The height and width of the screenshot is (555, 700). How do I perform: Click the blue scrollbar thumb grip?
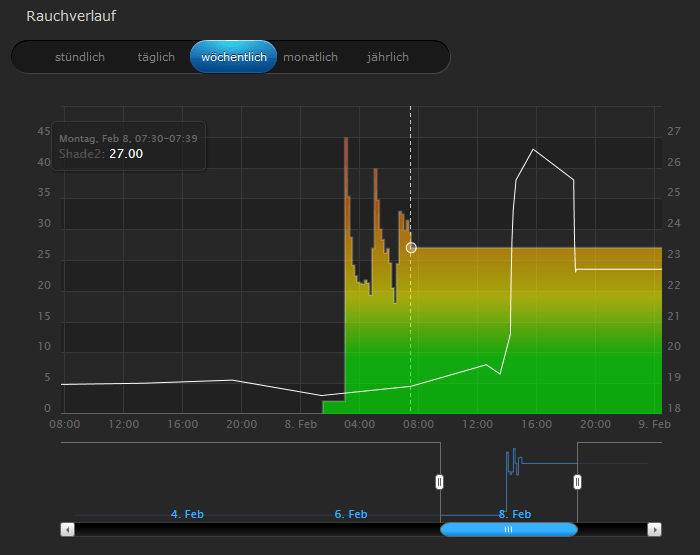click(x=508, y=529)
